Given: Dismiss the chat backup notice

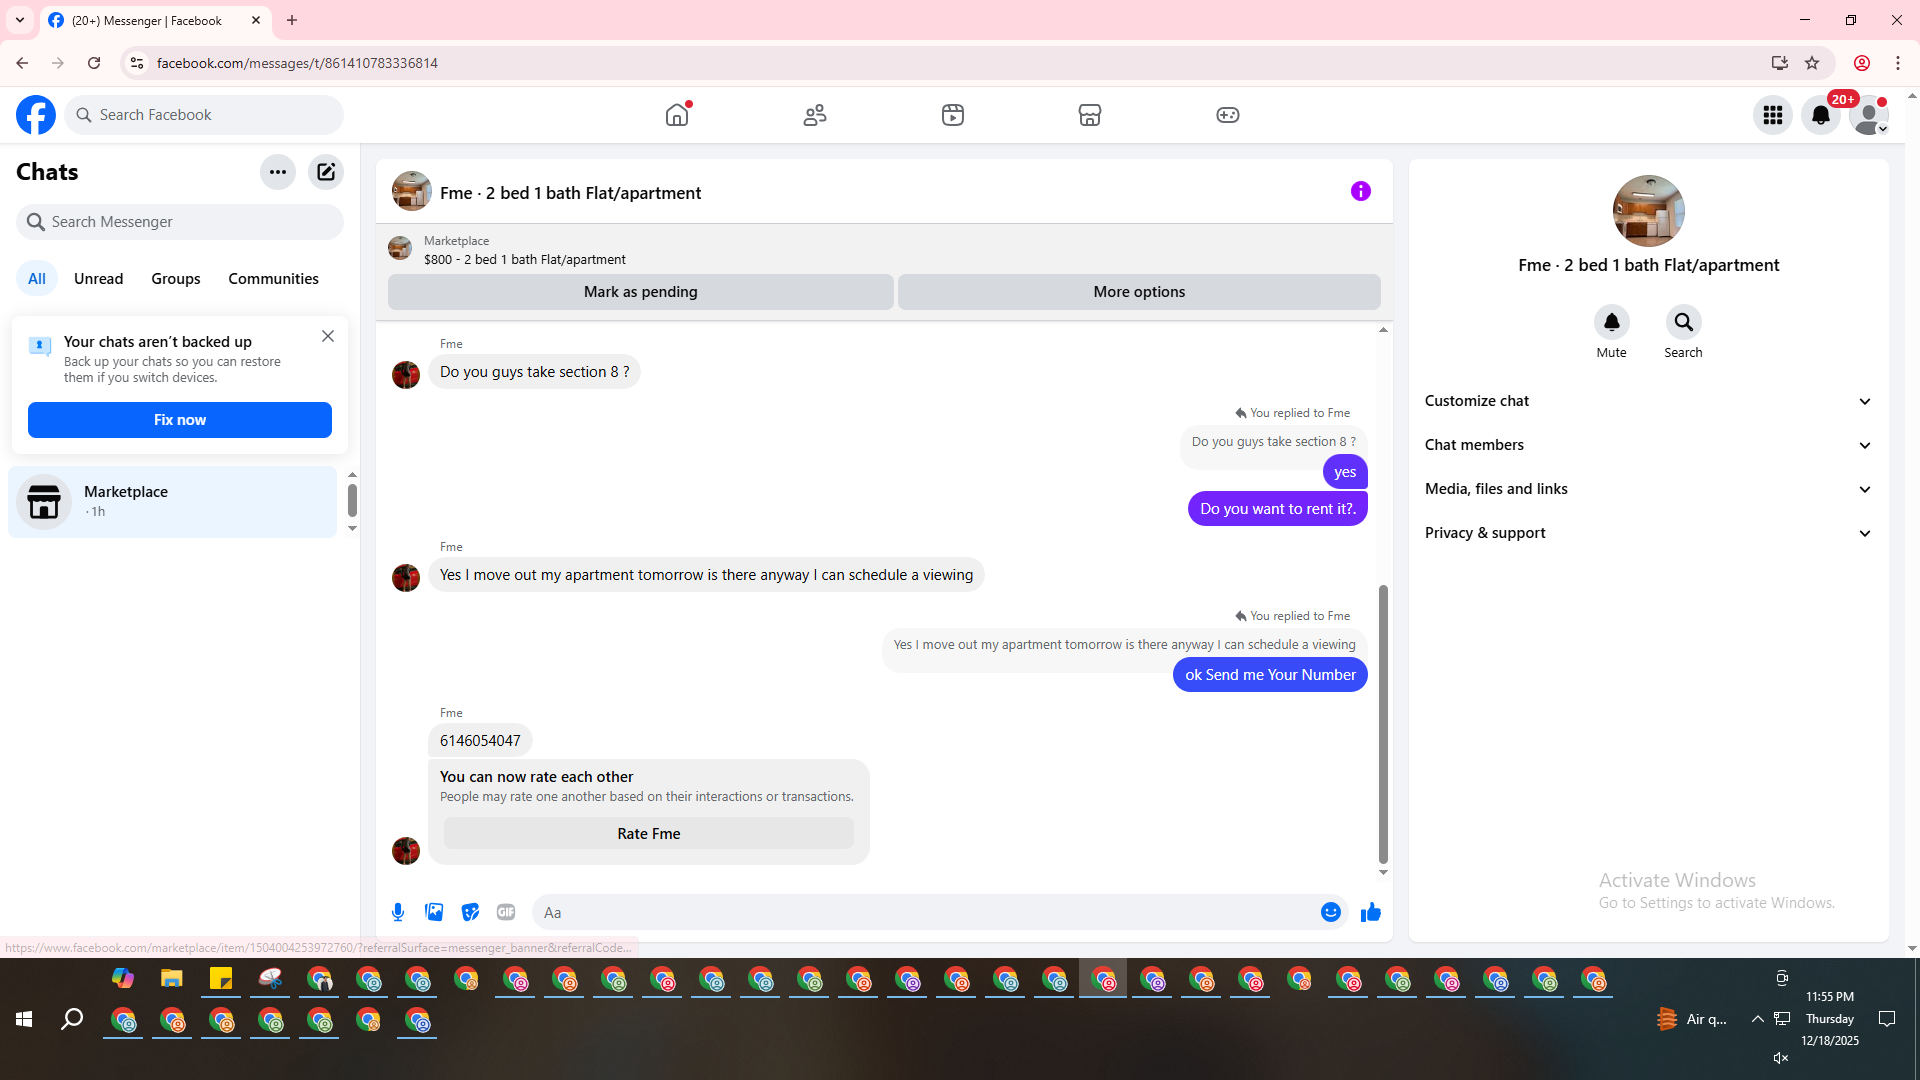Looking at the screenshot, I should (328, 336).
